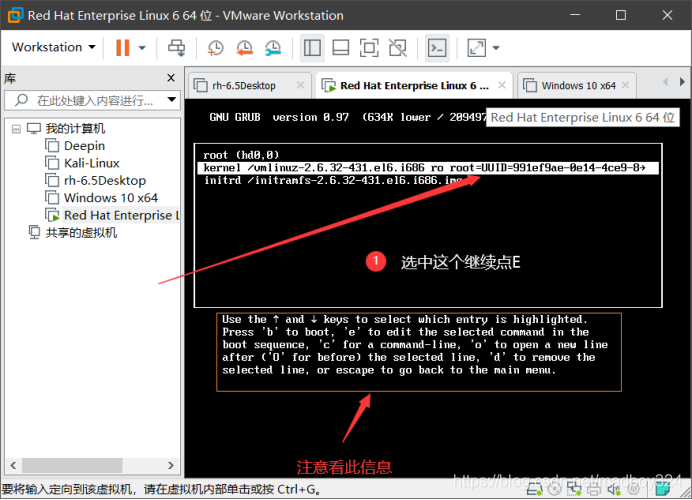Toggle the thumbnail bar view icon
Image resolution: width=692 pixels, height=500 pixels.
click(341, 48)
